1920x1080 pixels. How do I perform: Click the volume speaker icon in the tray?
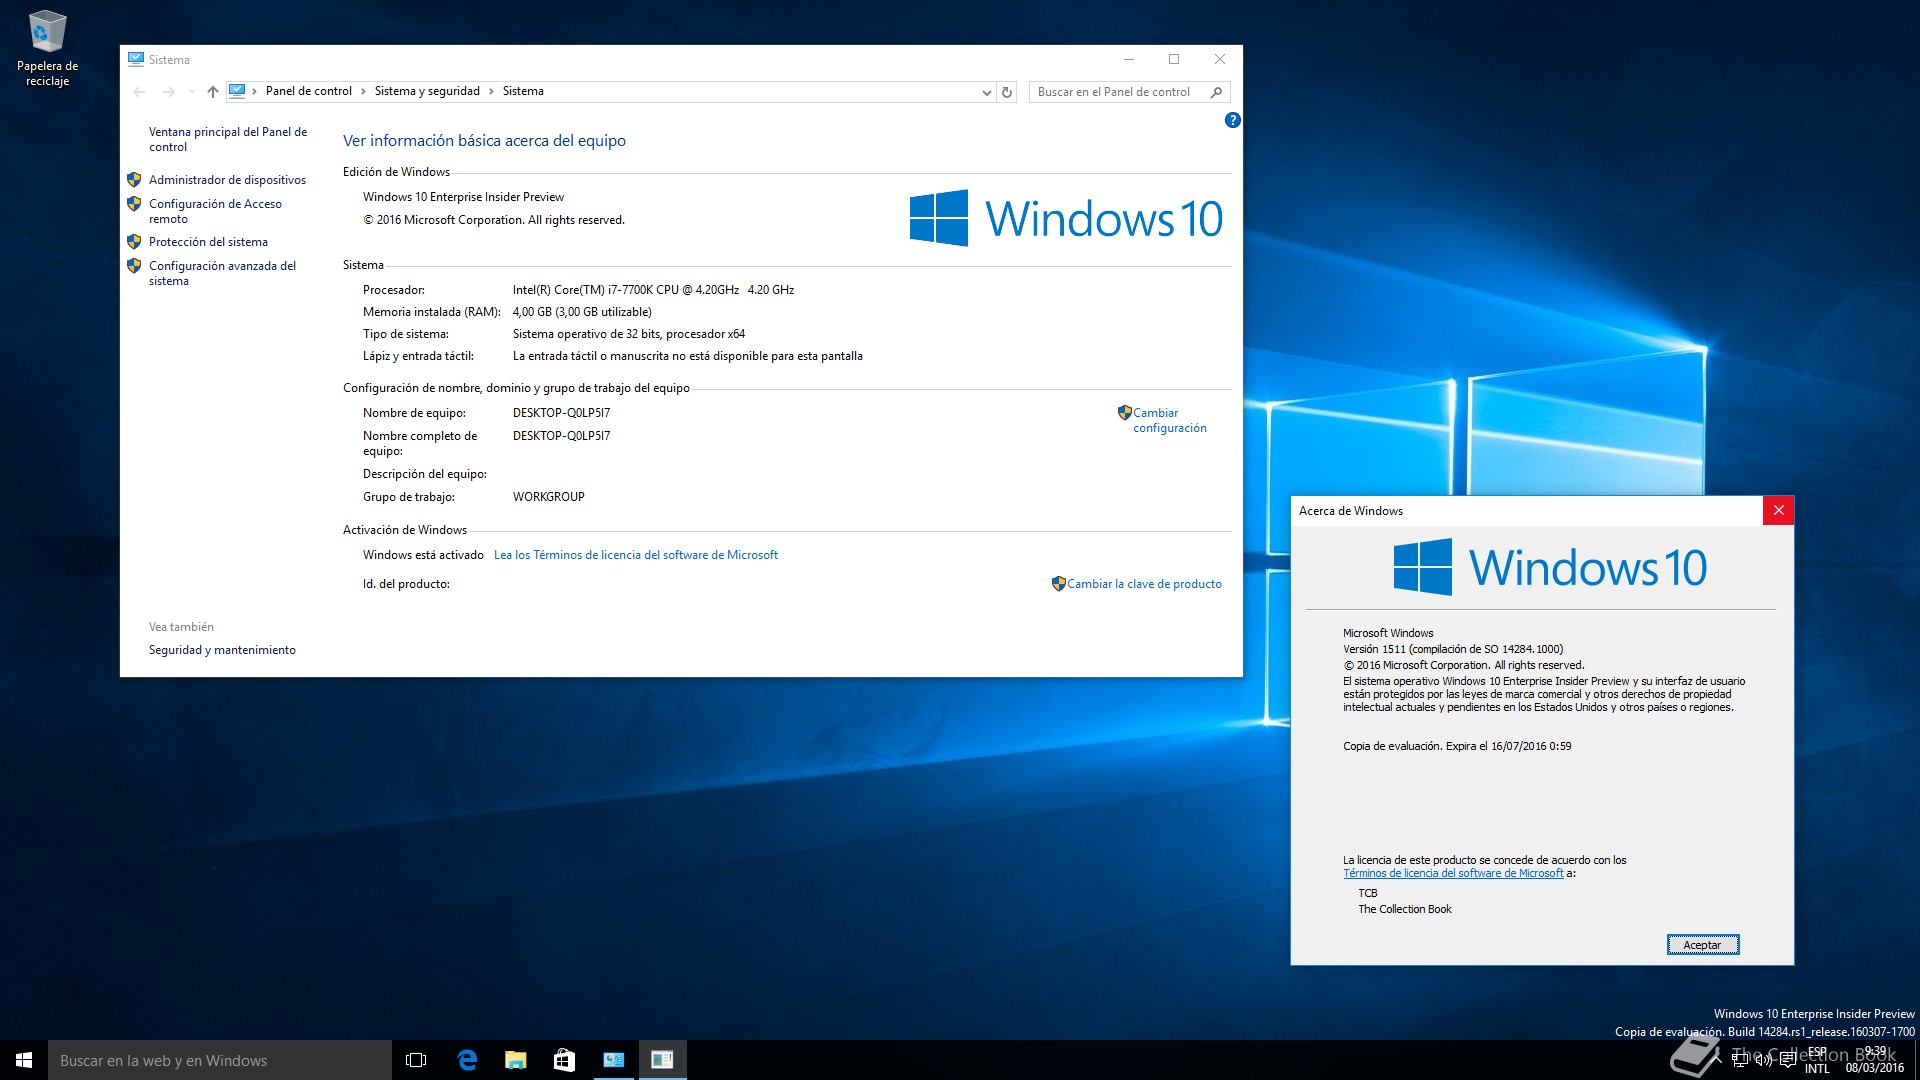[1763, 1060]
